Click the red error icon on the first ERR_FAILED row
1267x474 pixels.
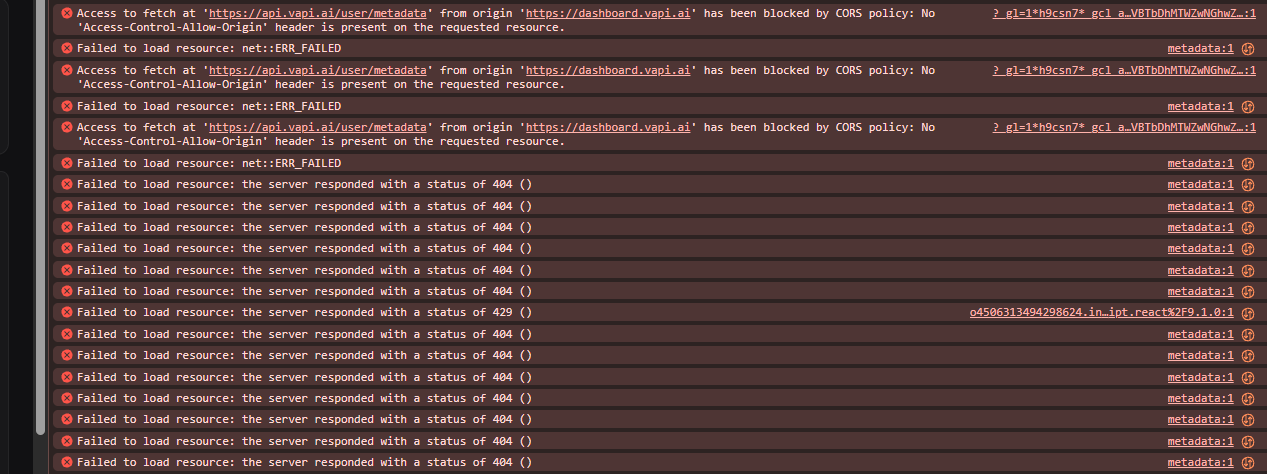point(67,48)
